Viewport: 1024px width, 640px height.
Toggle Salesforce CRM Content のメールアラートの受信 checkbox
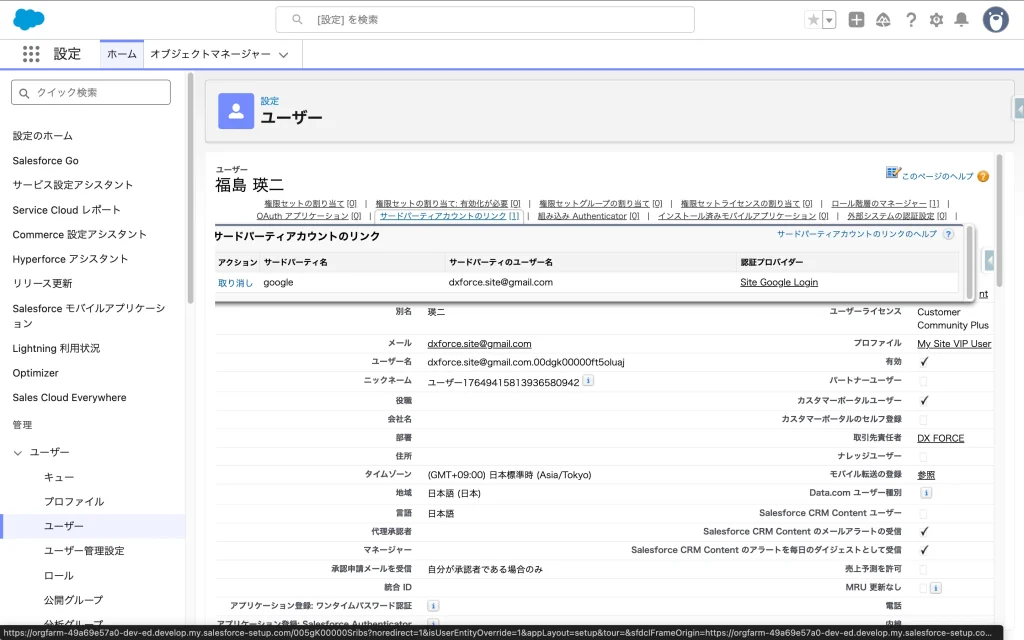click(x=924, y=531)
